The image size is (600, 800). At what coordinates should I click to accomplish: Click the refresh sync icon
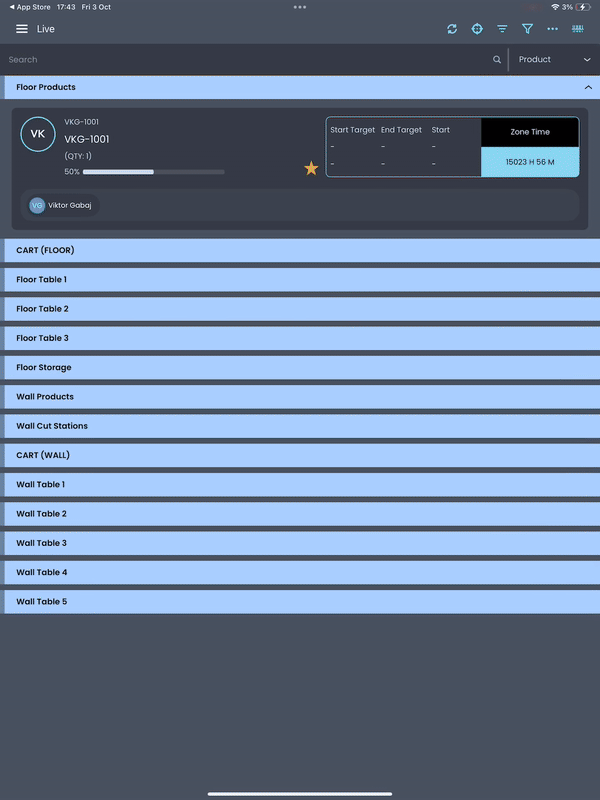[x=452, y=29]
